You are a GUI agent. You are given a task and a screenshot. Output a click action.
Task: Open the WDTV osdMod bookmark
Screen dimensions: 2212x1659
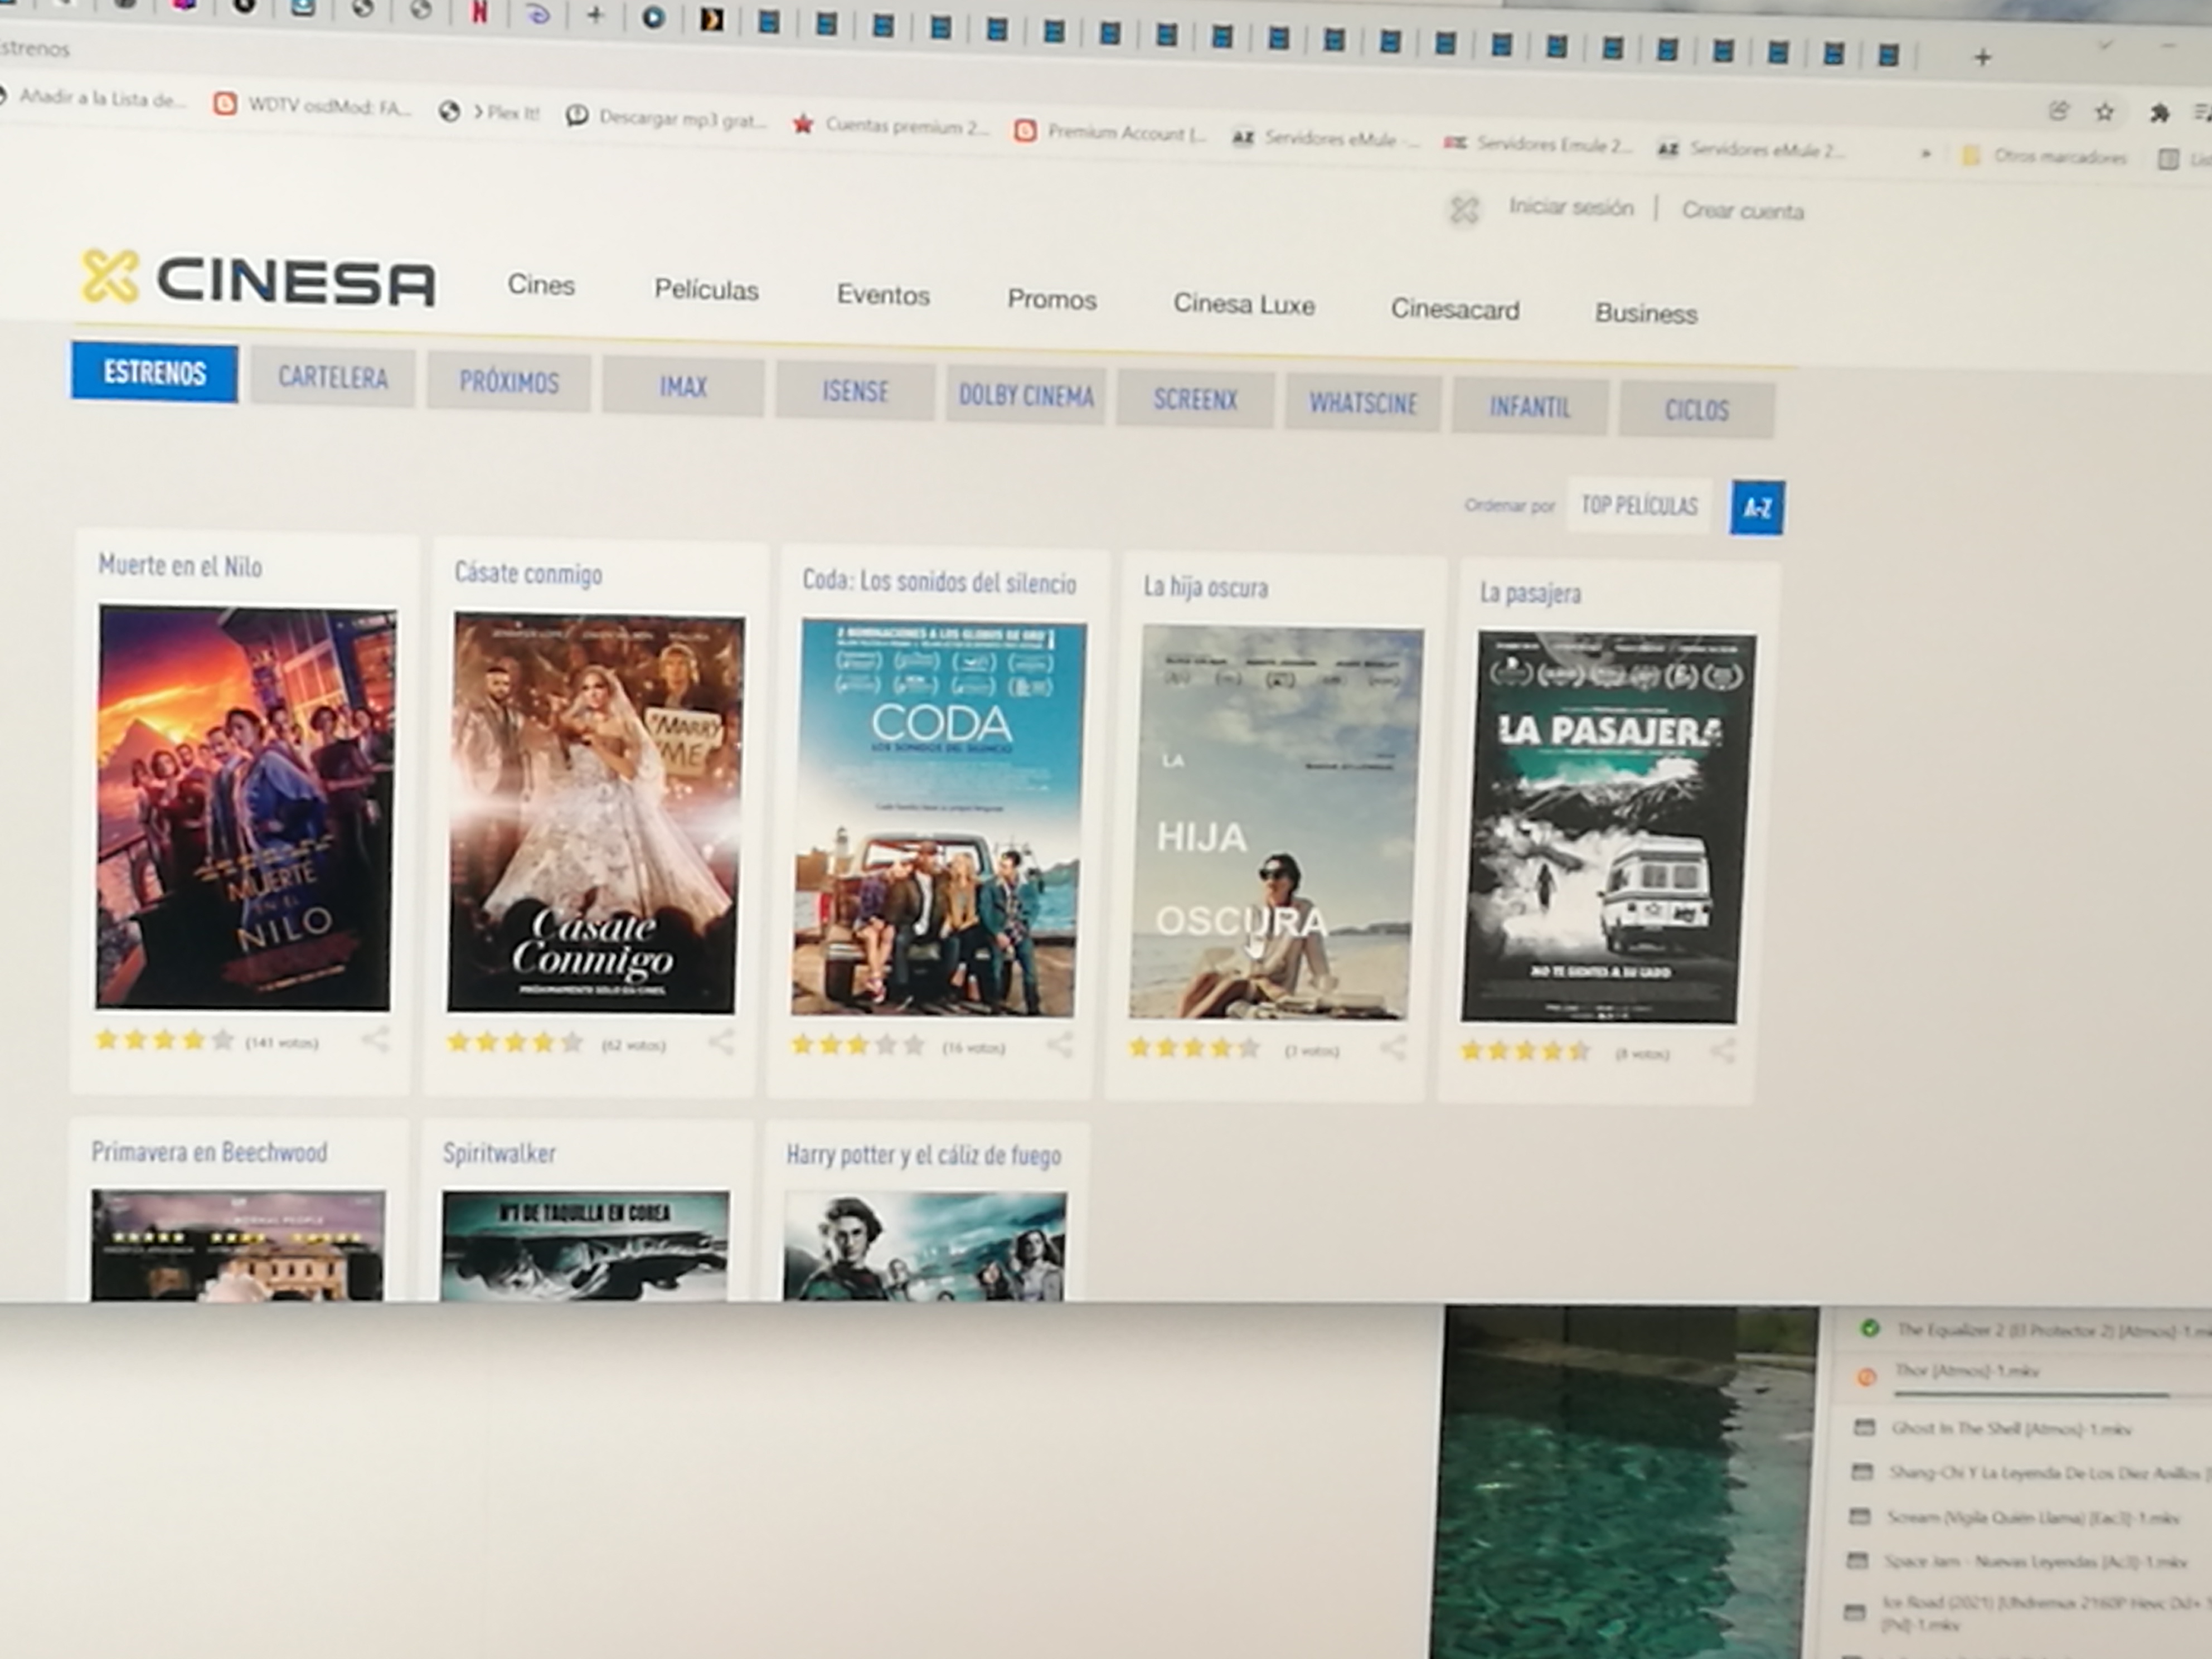pyautogui.click(x=313, y=105)
